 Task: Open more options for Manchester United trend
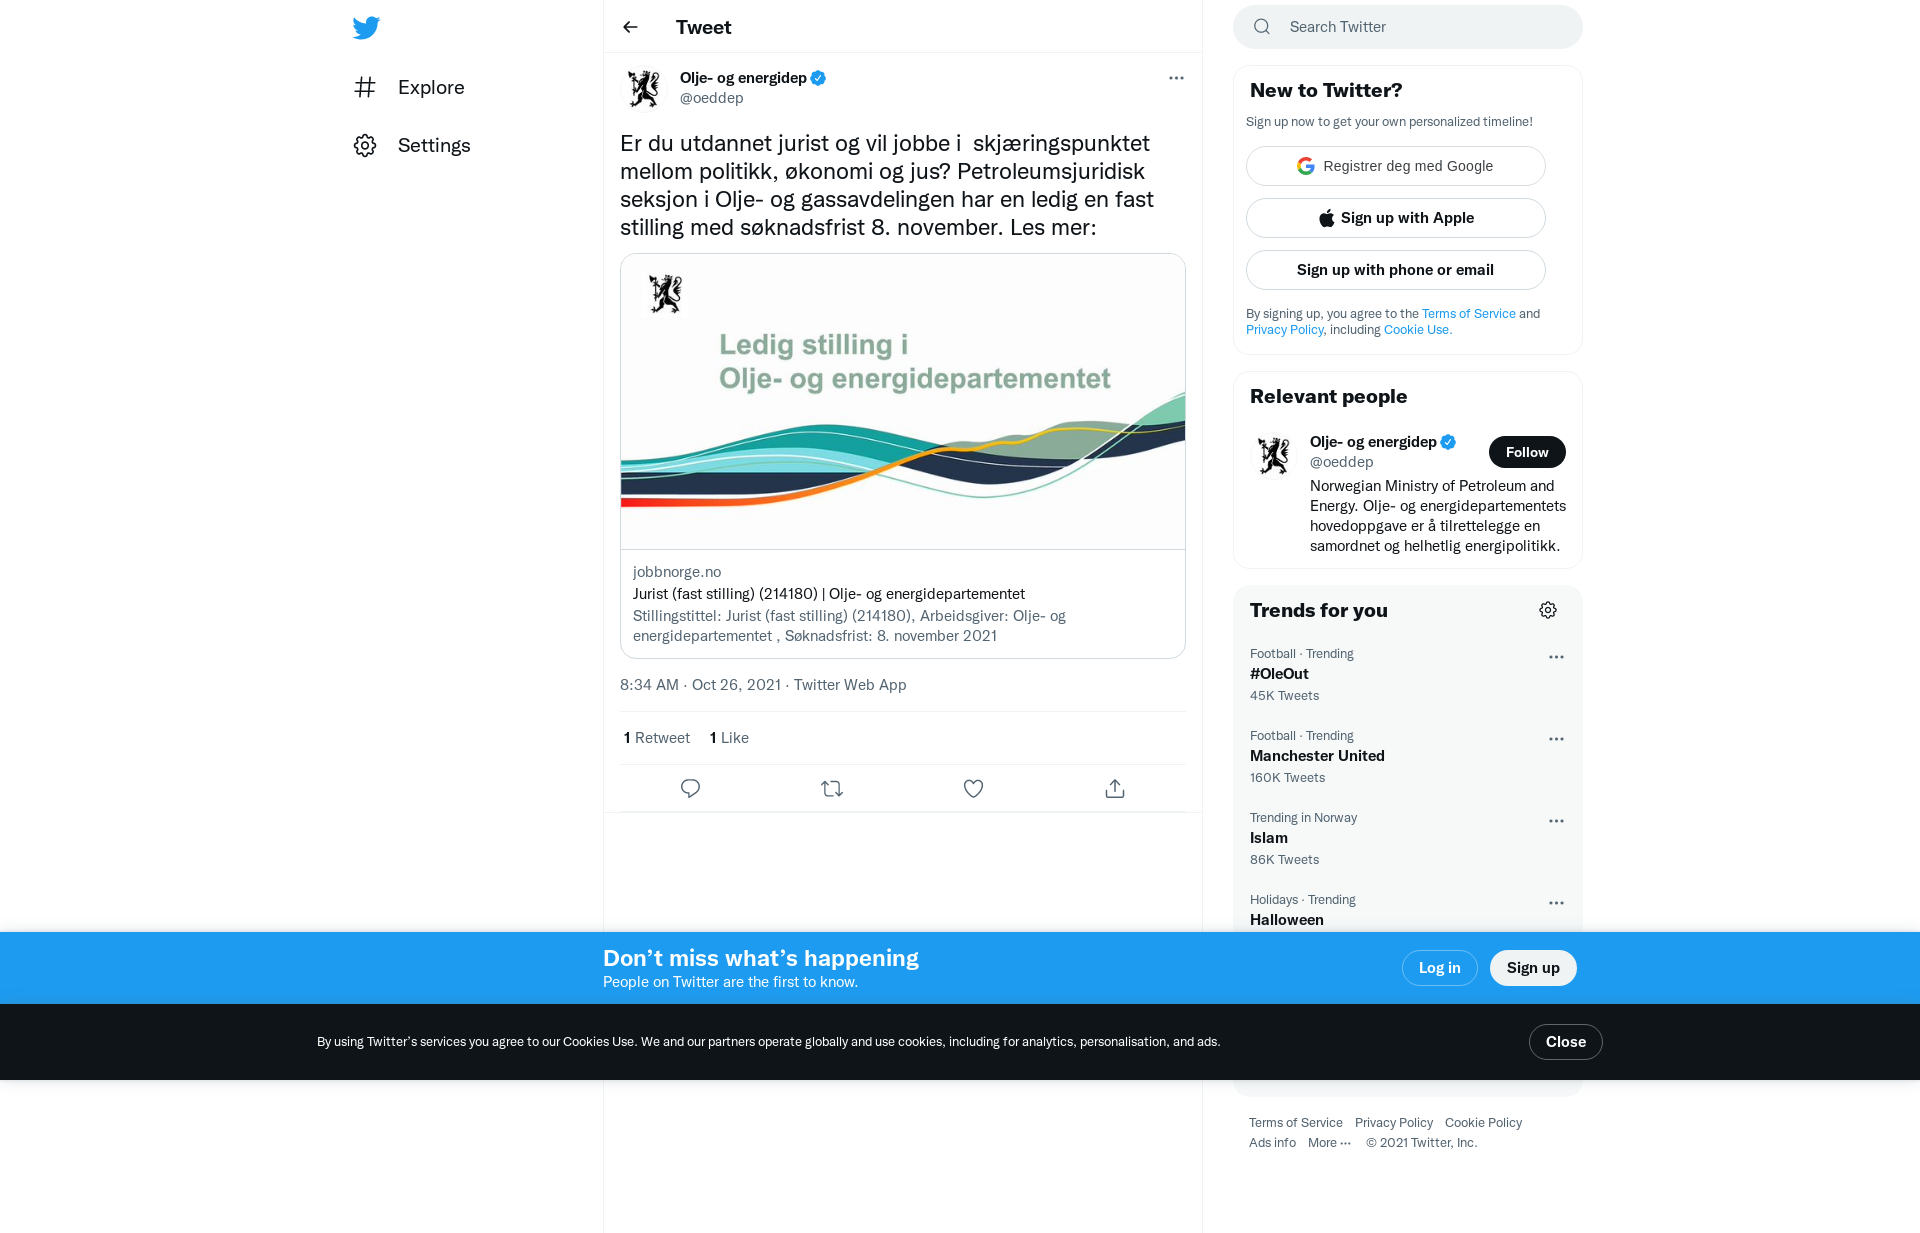1556,739
